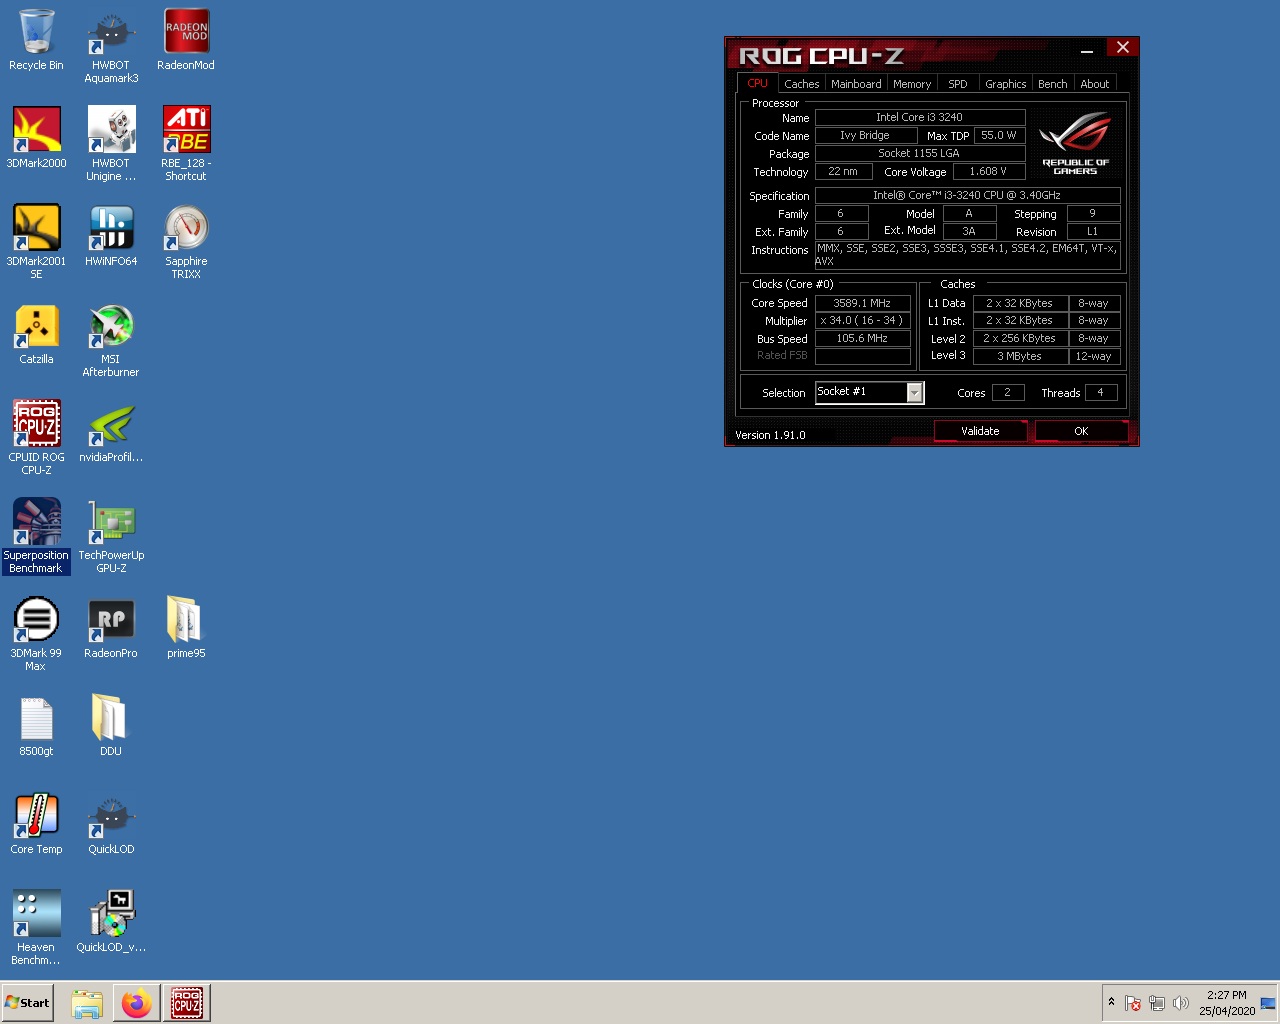Launch HWBOT Aquamark3 shortcut

[111, 46]
